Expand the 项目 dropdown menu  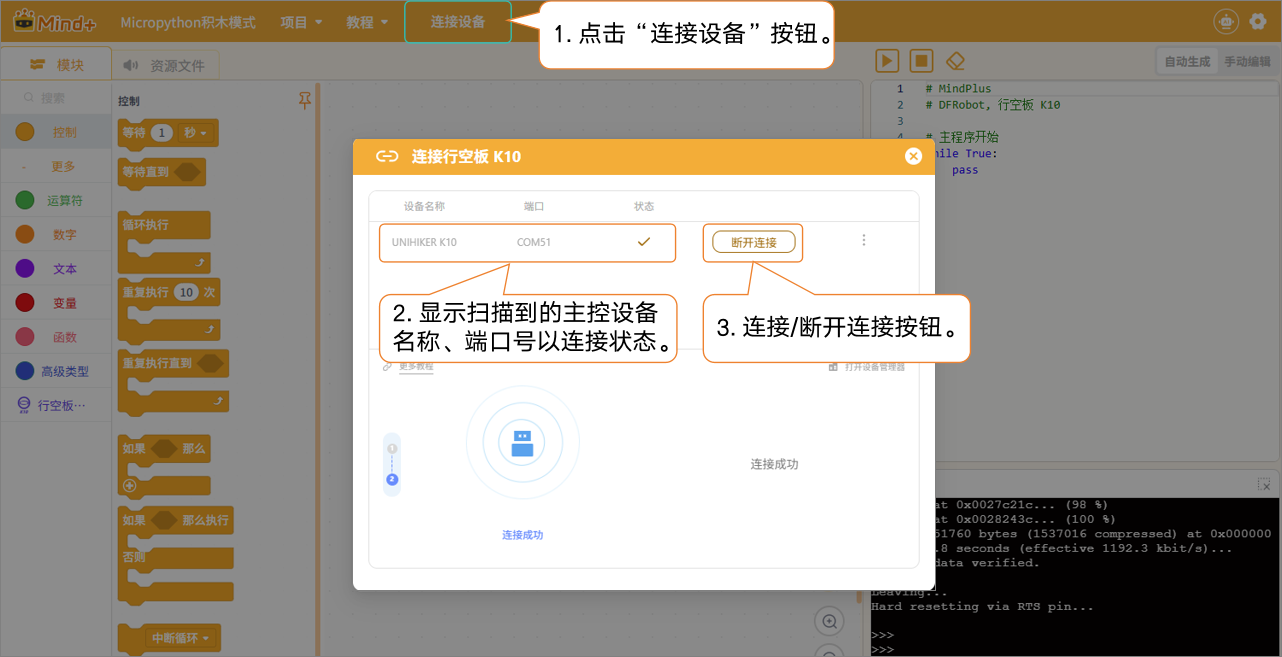[x=301, y=22]
